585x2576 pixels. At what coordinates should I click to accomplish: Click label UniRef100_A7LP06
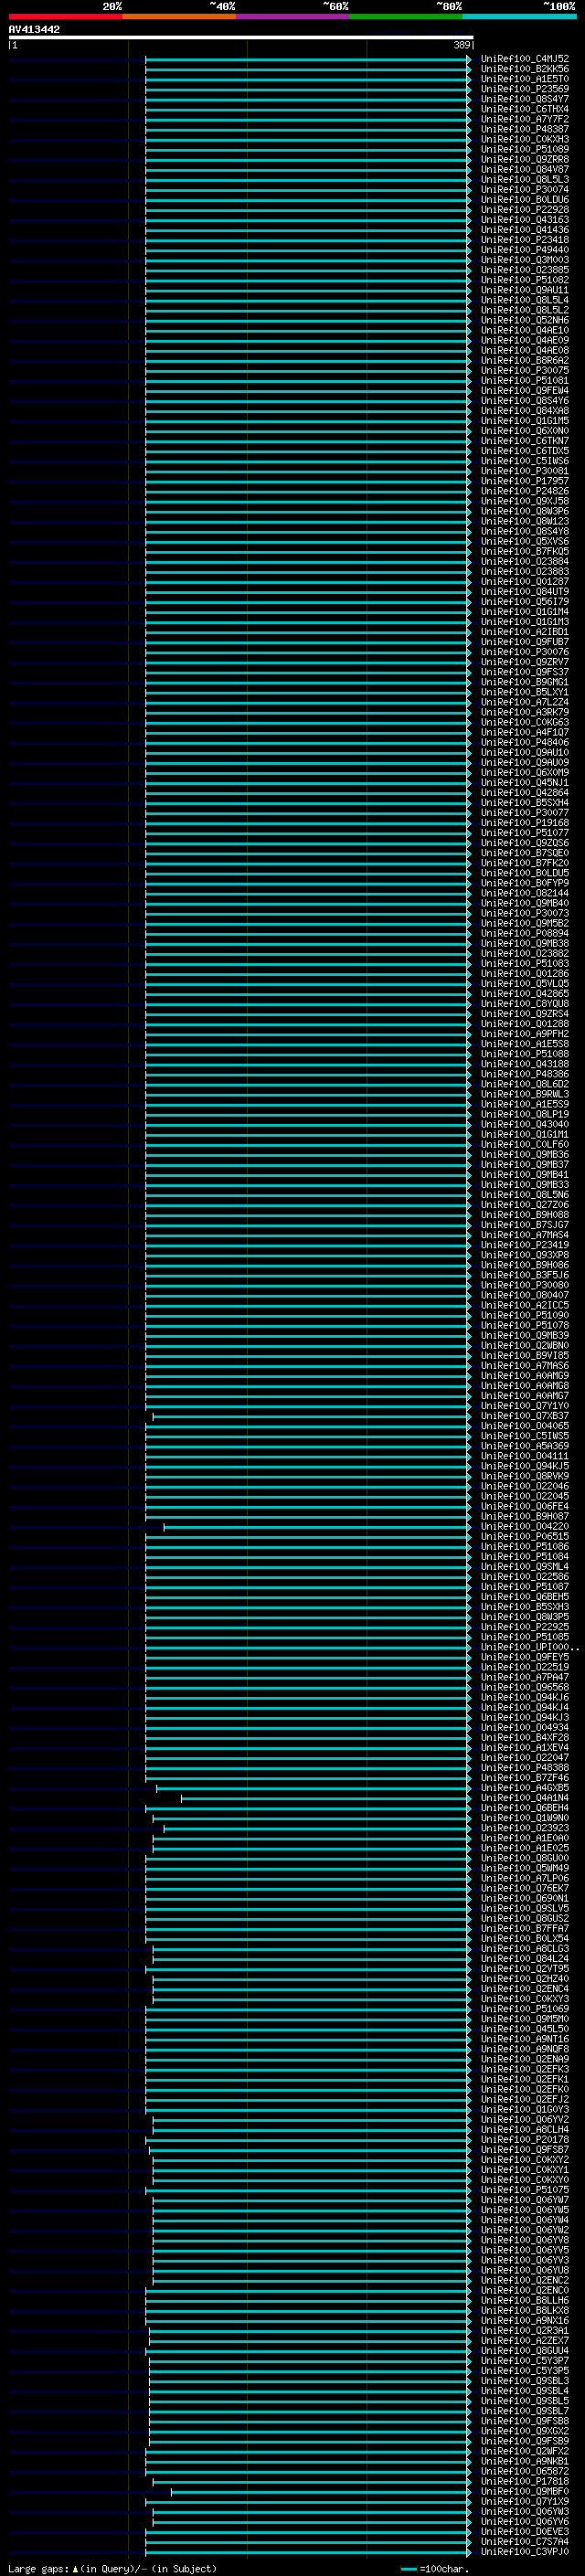(524, 1878)
